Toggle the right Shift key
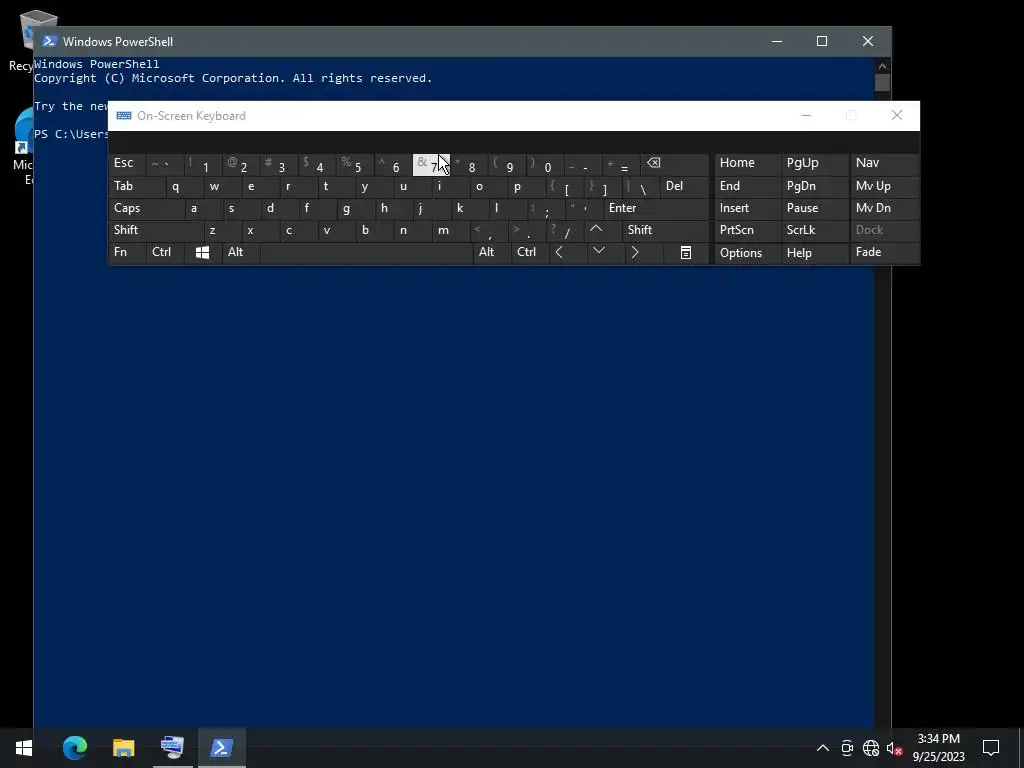 coord(666,230)
